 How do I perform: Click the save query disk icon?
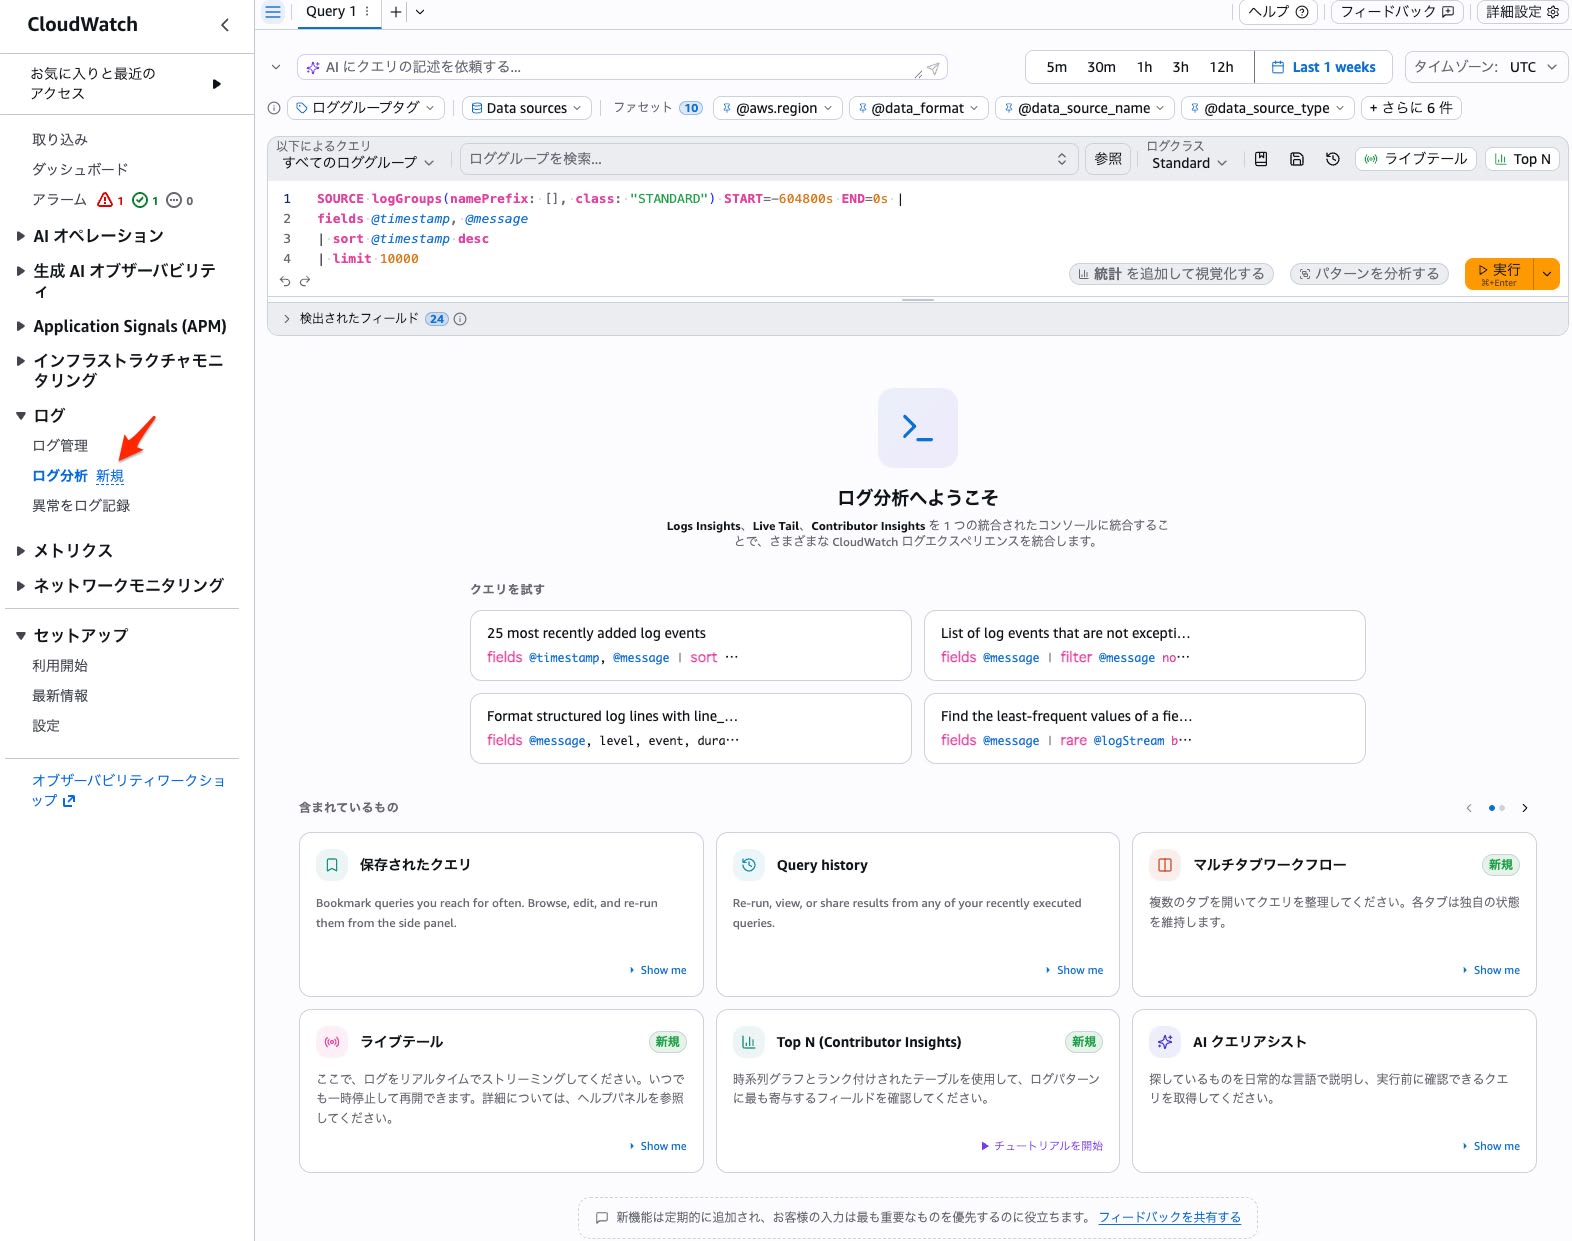click(x=1297, y=159)
